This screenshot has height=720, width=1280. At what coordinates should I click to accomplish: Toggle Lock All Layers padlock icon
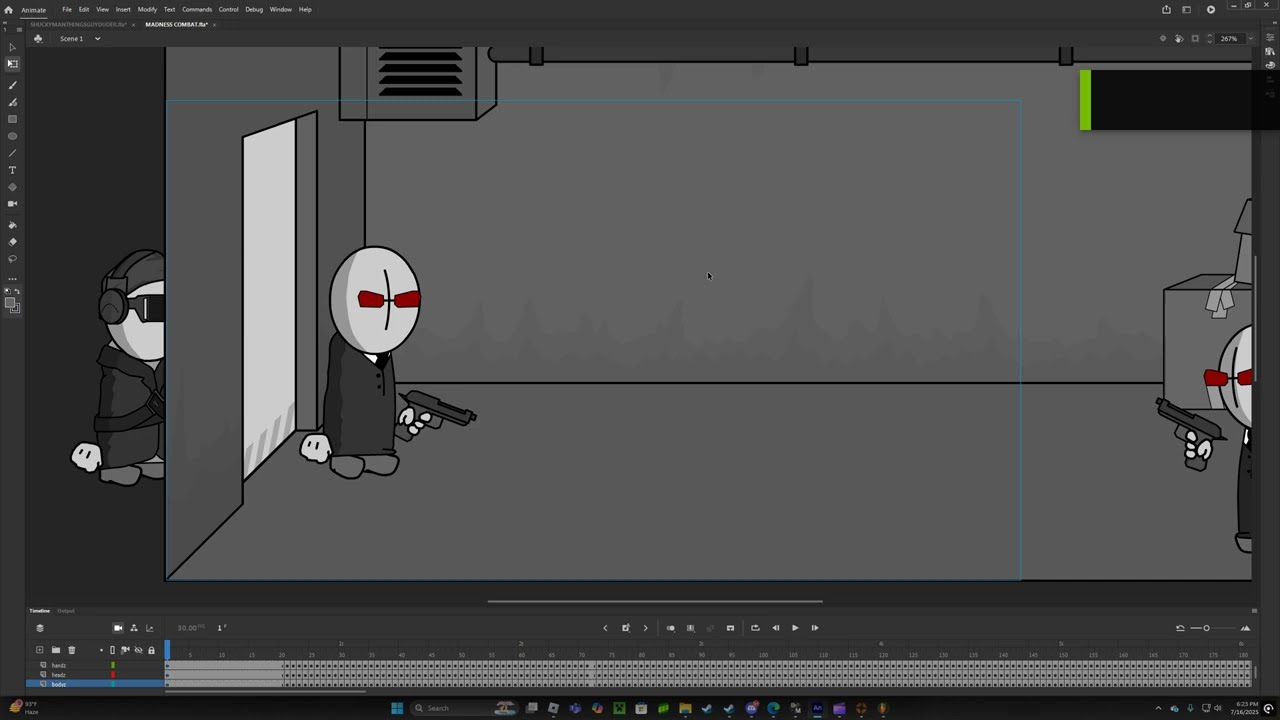tap(151, 650)
